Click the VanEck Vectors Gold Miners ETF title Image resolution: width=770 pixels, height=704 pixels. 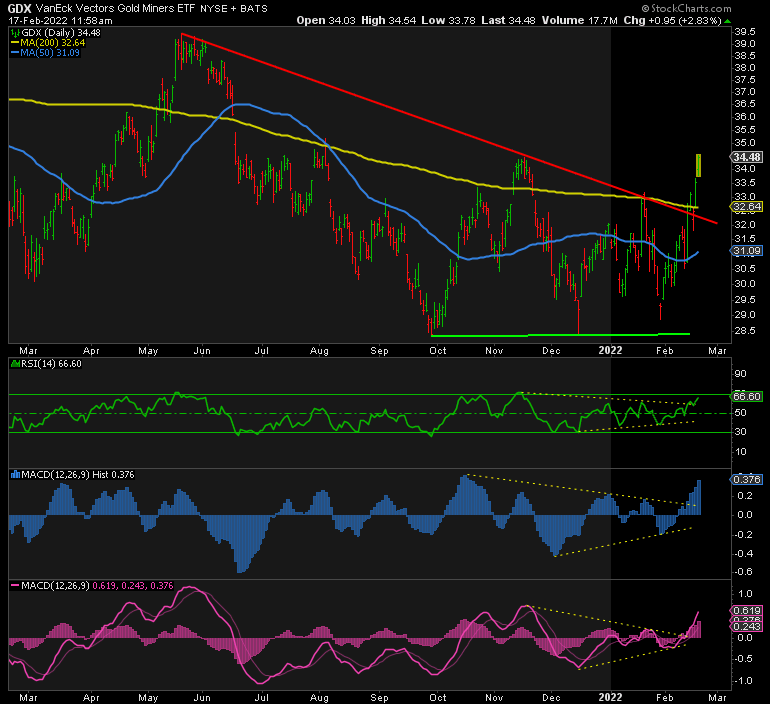click(x=115, y=8)
